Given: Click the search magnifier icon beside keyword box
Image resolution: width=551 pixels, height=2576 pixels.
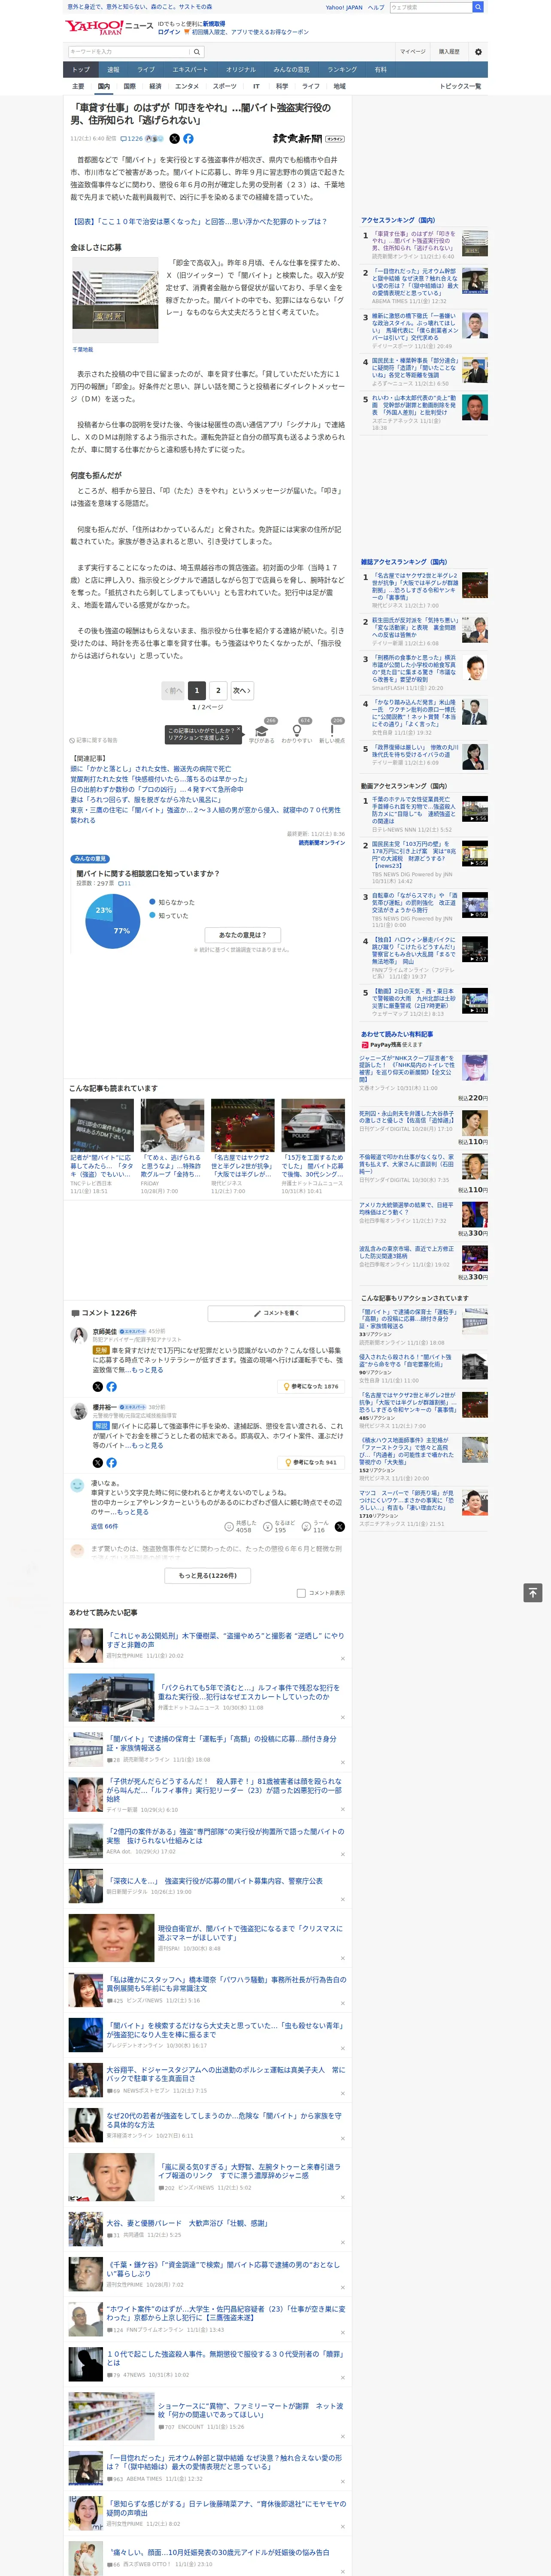Looking at the screenshot, I should [197, 51].
